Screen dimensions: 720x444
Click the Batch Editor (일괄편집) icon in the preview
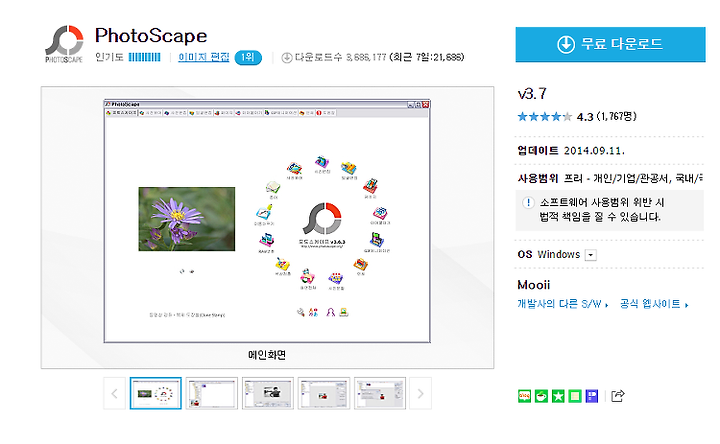[349, 168]
